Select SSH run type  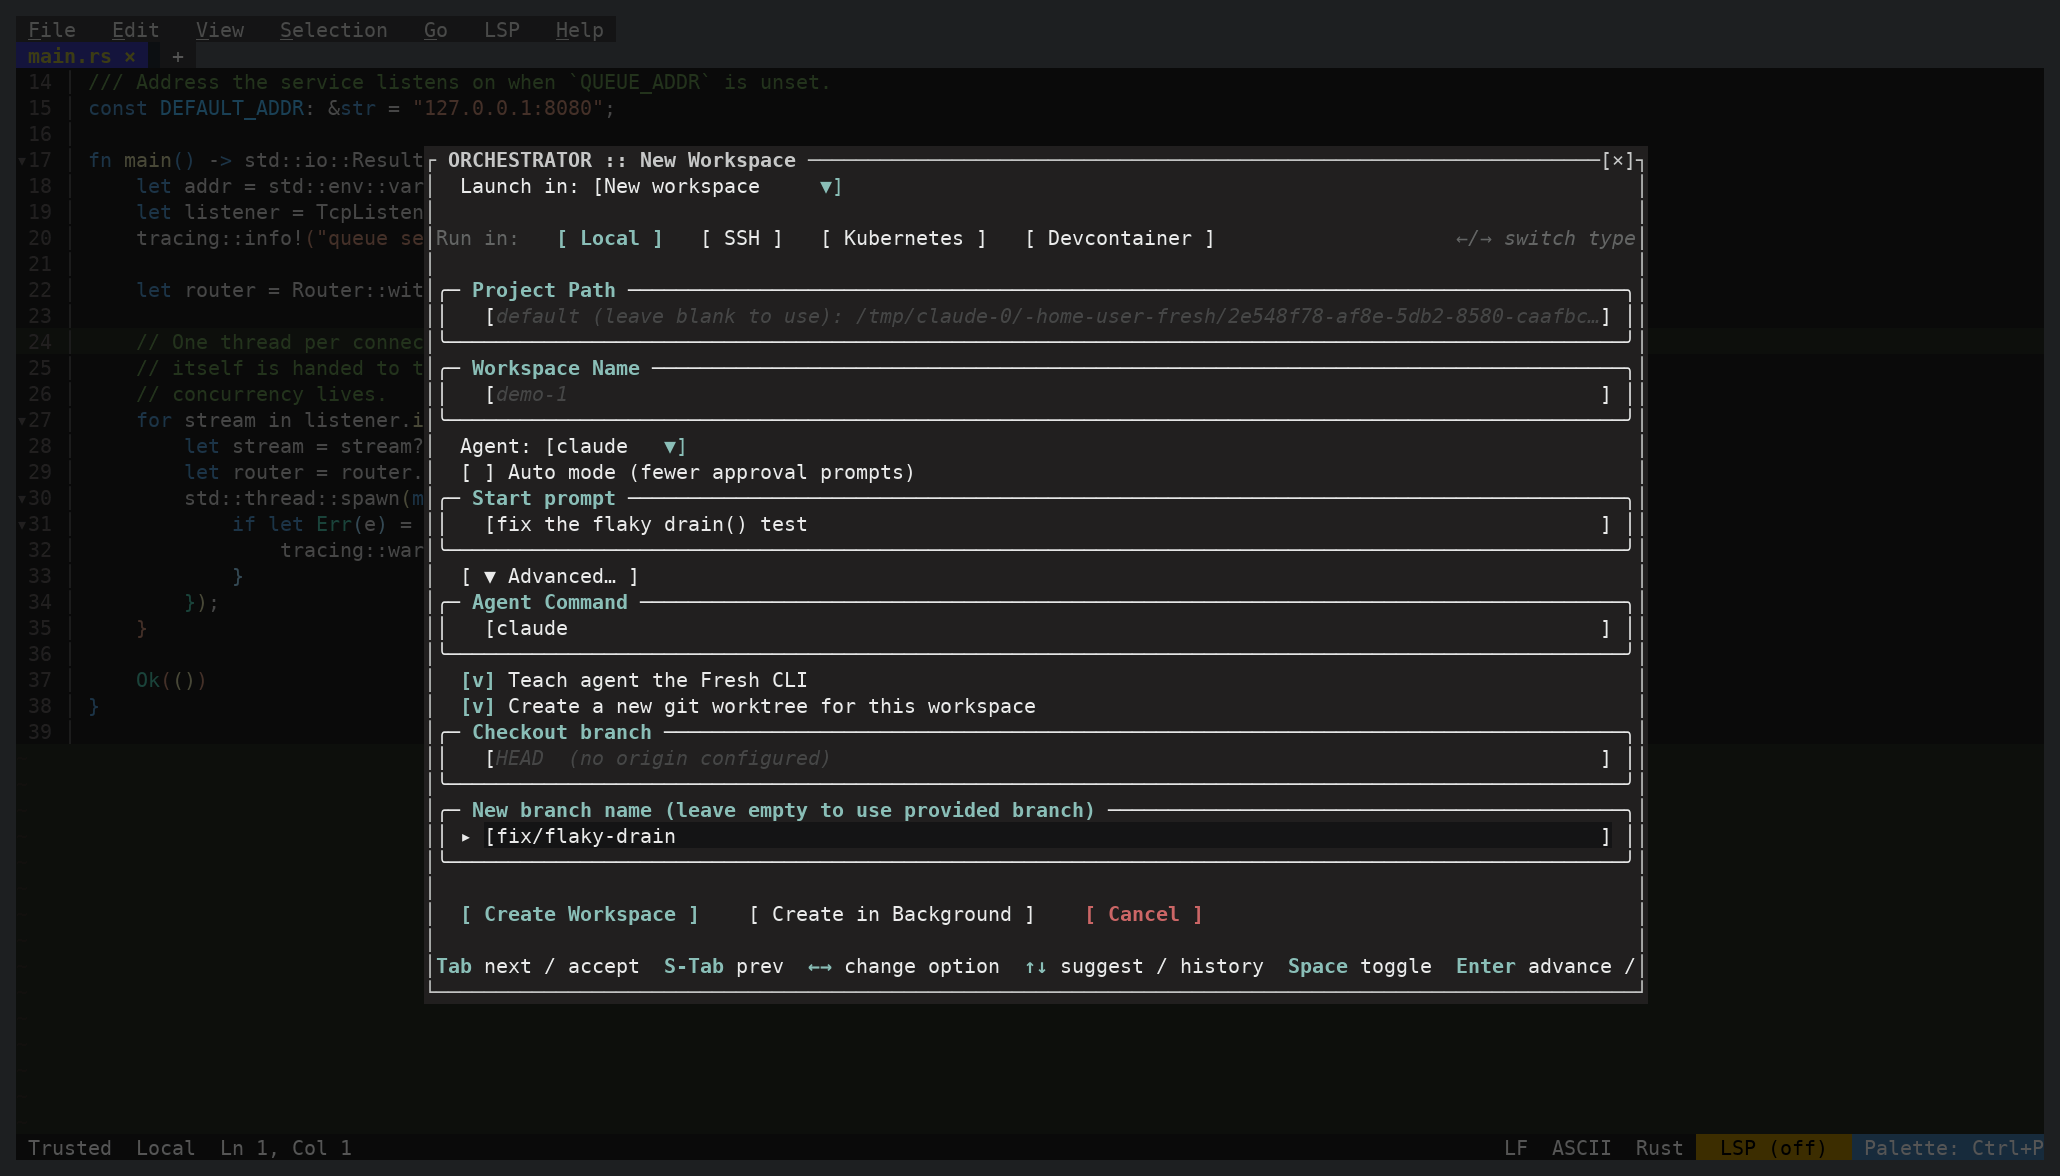pyautogui.click(x=742, y=238)
